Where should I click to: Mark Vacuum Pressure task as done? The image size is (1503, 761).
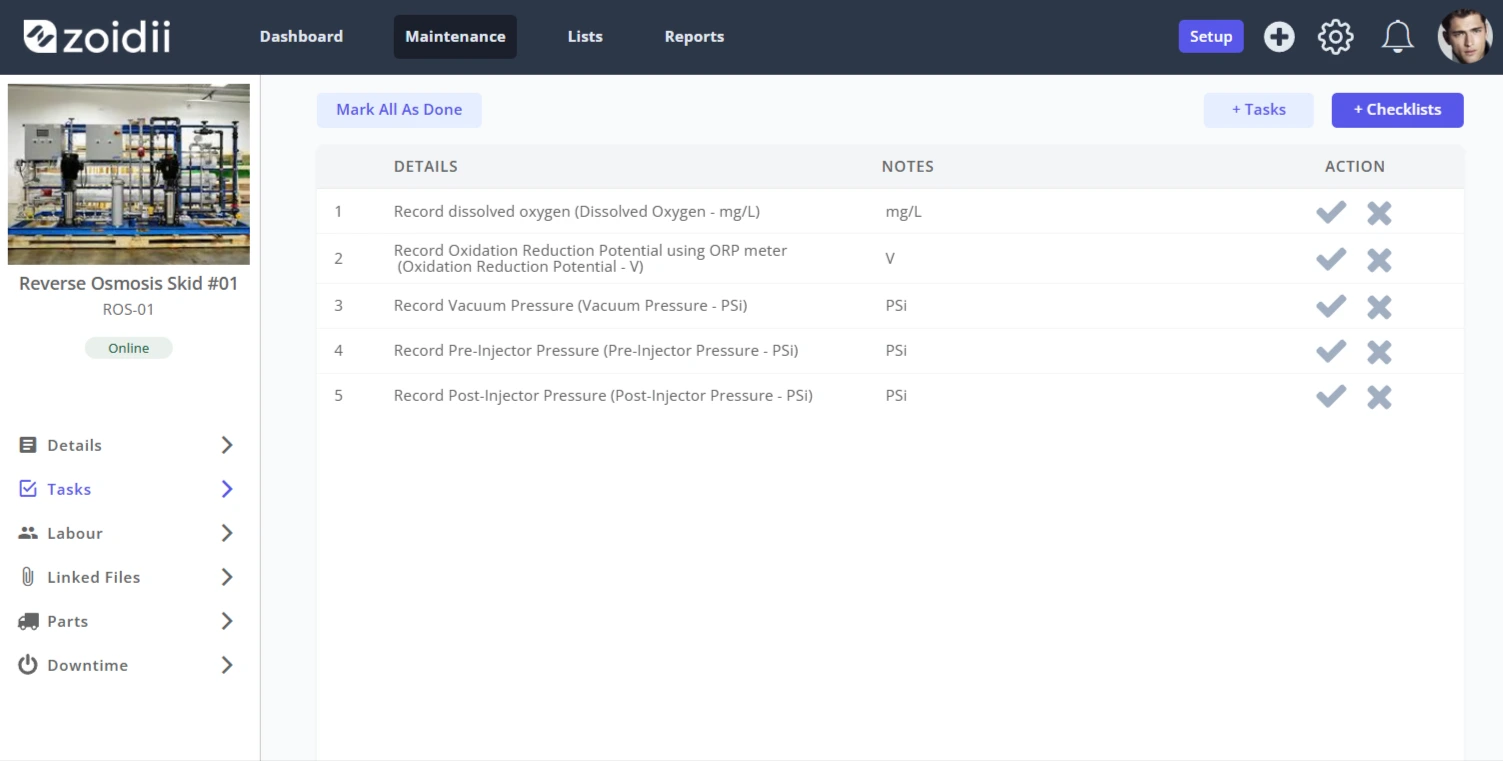1331,306
